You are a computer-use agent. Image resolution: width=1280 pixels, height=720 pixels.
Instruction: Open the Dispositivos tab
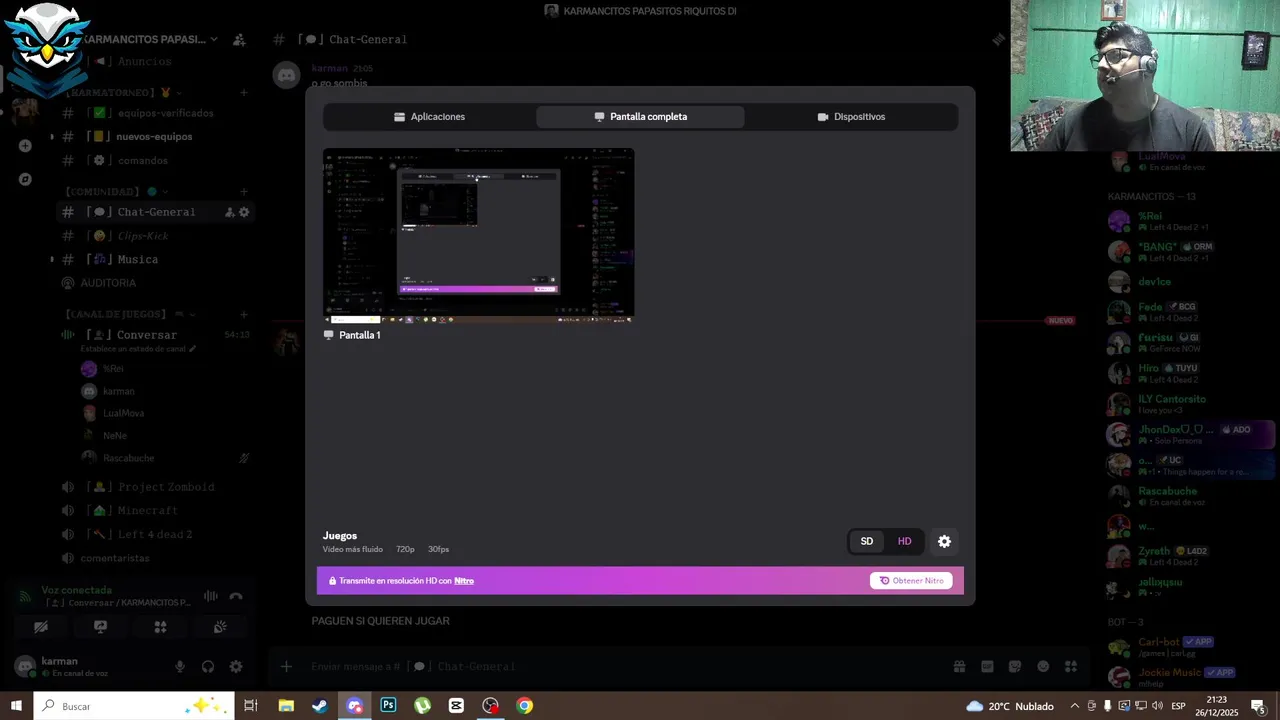pos(851,117)
